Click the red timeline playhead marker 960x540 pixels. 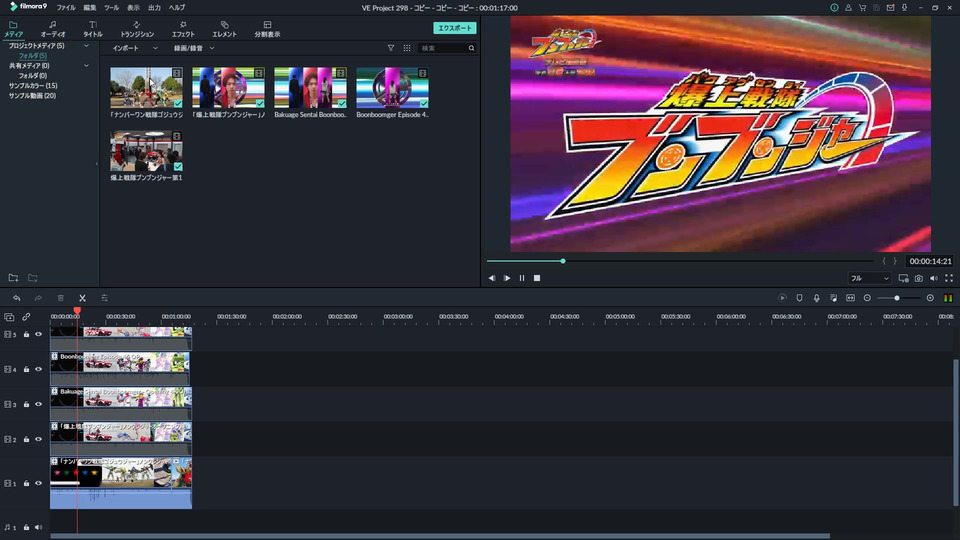[77, 311]
